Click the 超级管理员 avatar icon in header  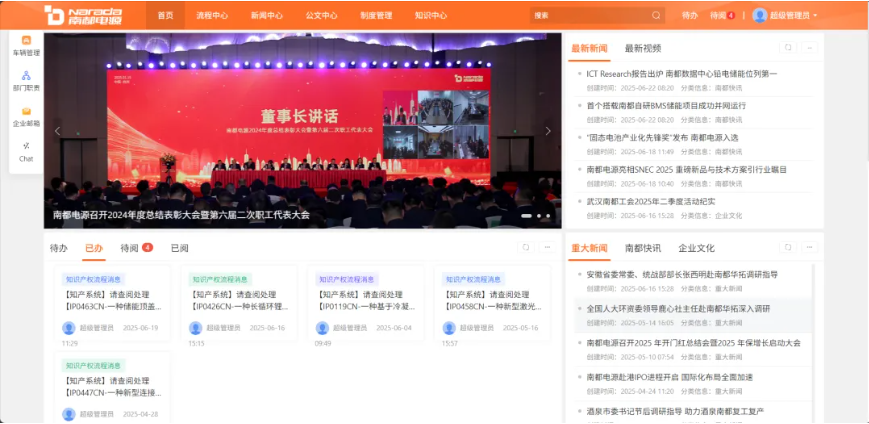coord(759,16)
